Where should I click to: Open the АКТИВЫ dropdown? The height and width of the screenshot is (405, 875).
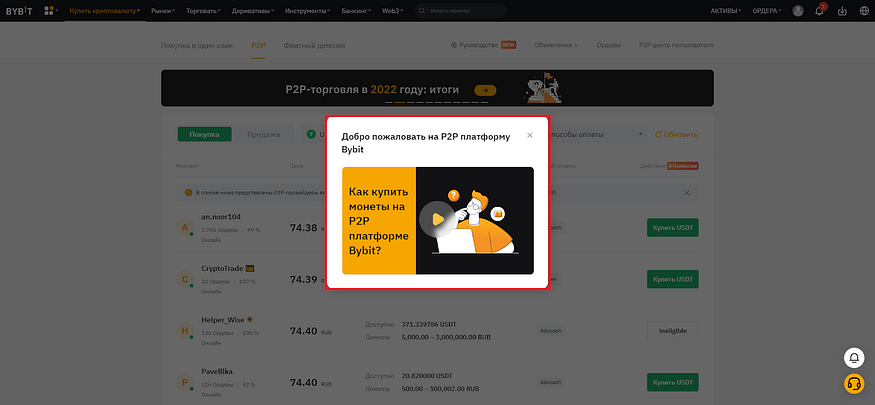[x=725, y=11]
